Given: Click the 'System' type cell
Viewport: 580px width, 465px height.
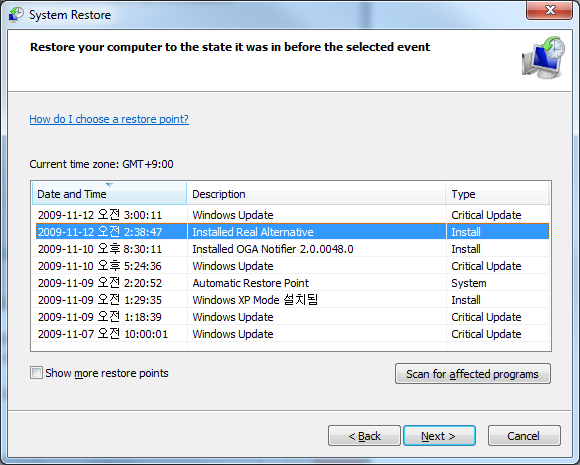Looking at the screenshot, I should [469, 283].
